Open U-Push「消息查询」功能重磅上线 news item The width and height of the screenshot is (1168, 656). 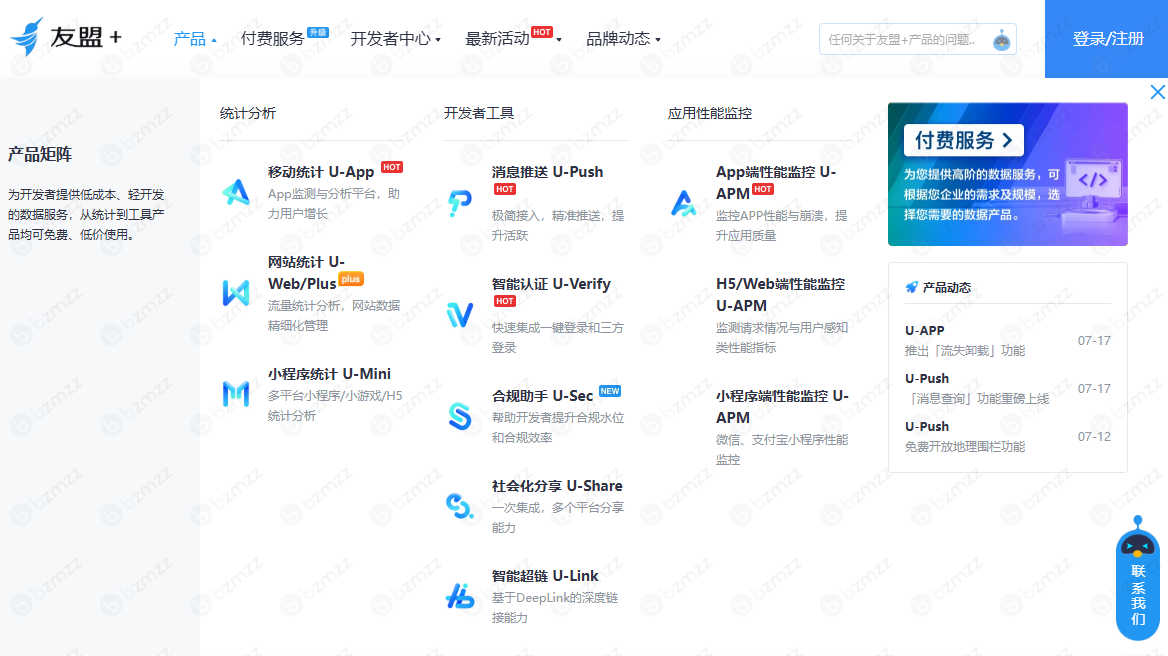point(1007,389)
